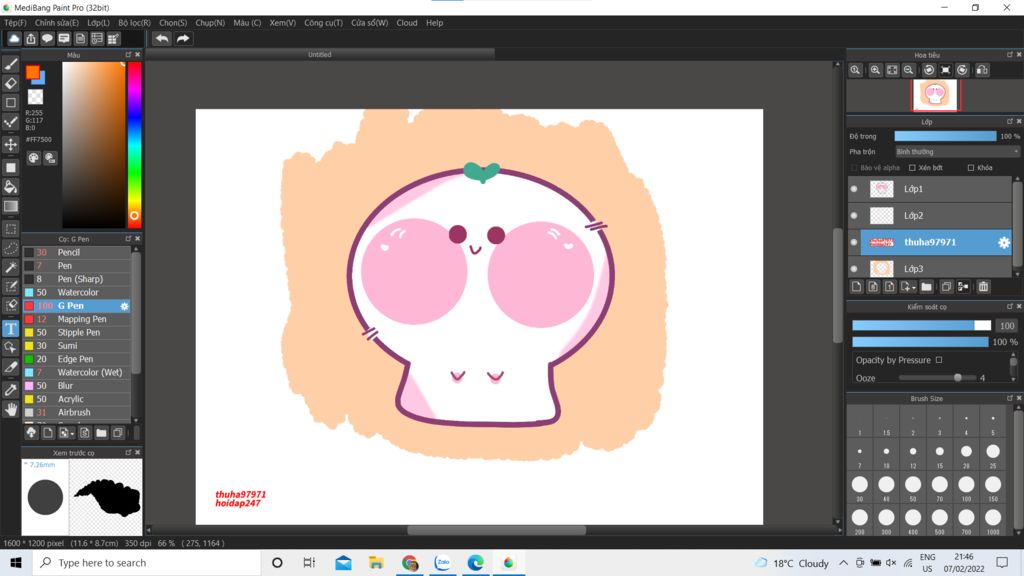
Task: Adjust the Độ trong layer opacity slider
Action: 945,136
